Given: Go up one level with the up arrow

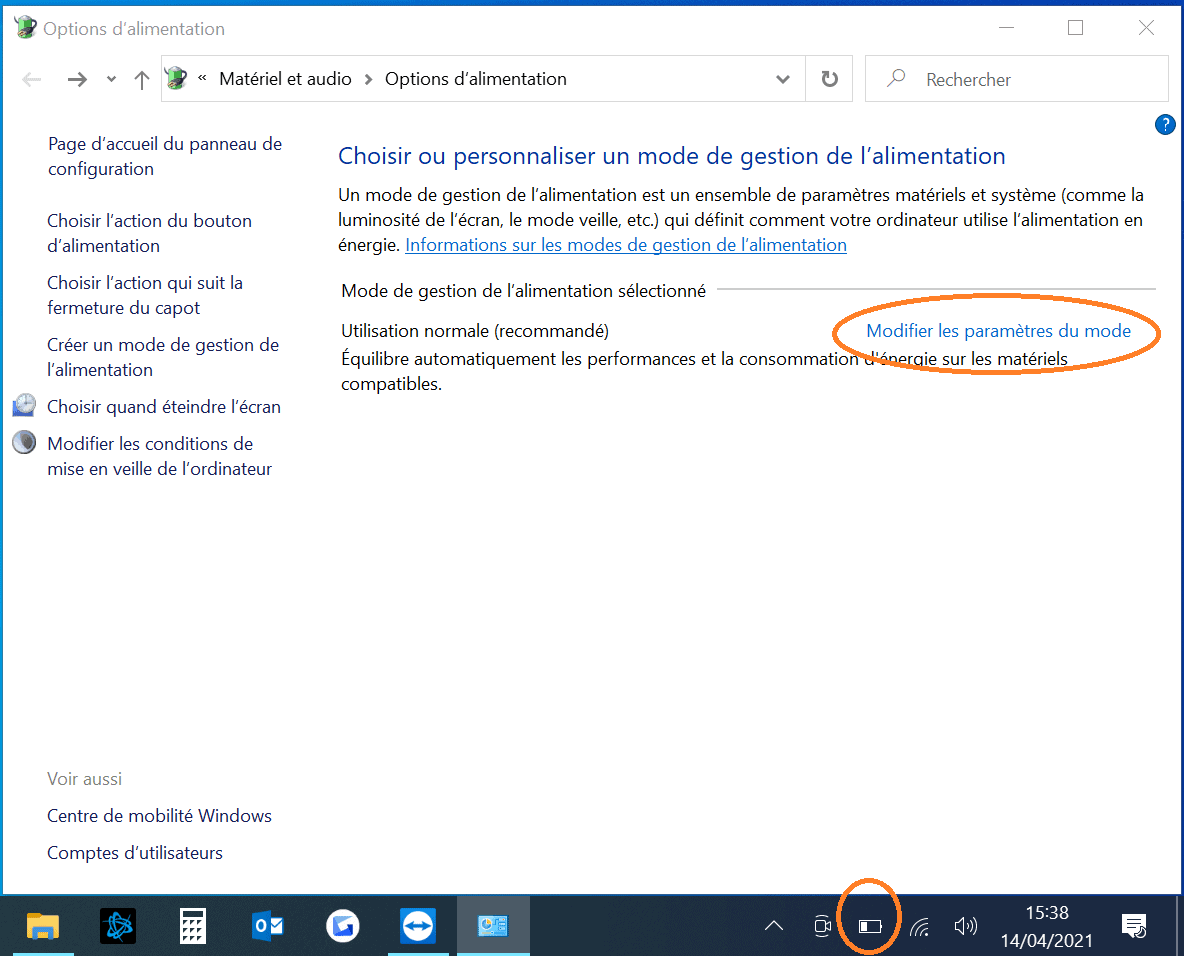Looking at the screenshot, I should 142,79.
